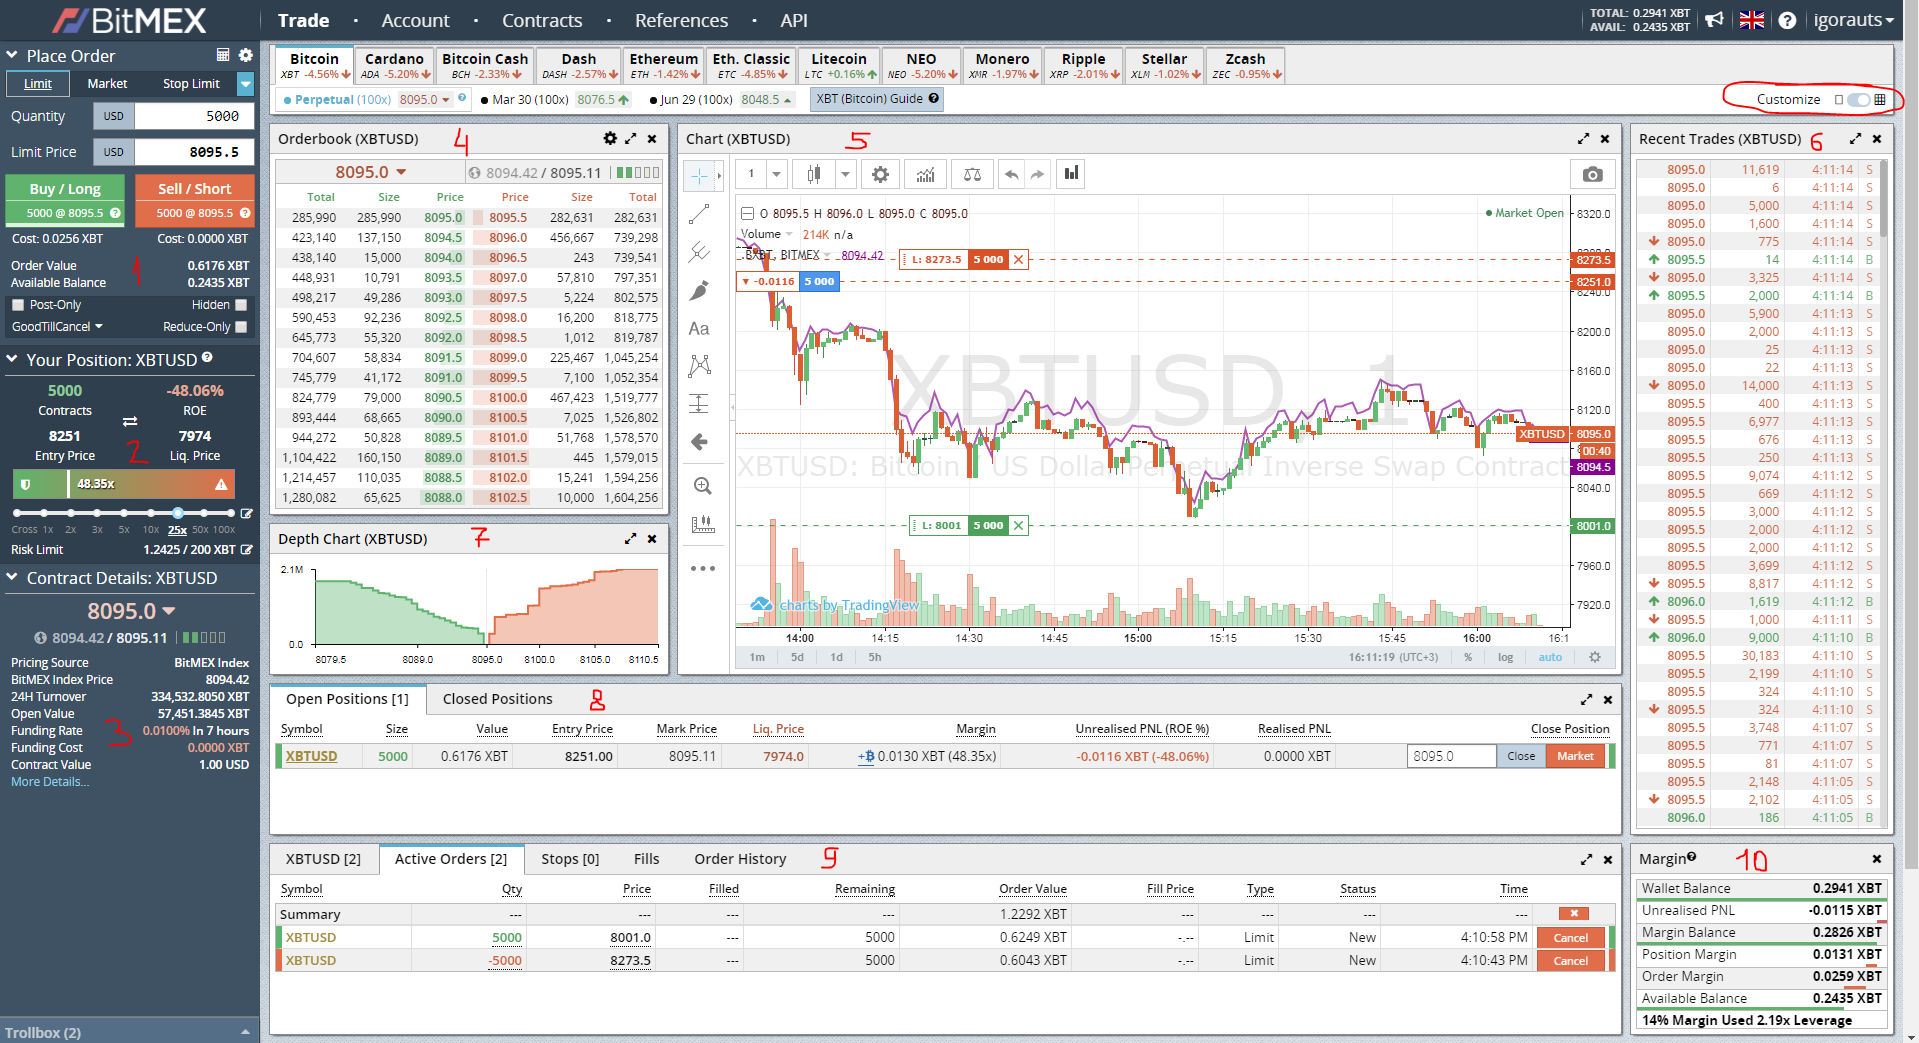
Task: Enable the Post-Only checkbox
Action: click(x=18, y=305)
